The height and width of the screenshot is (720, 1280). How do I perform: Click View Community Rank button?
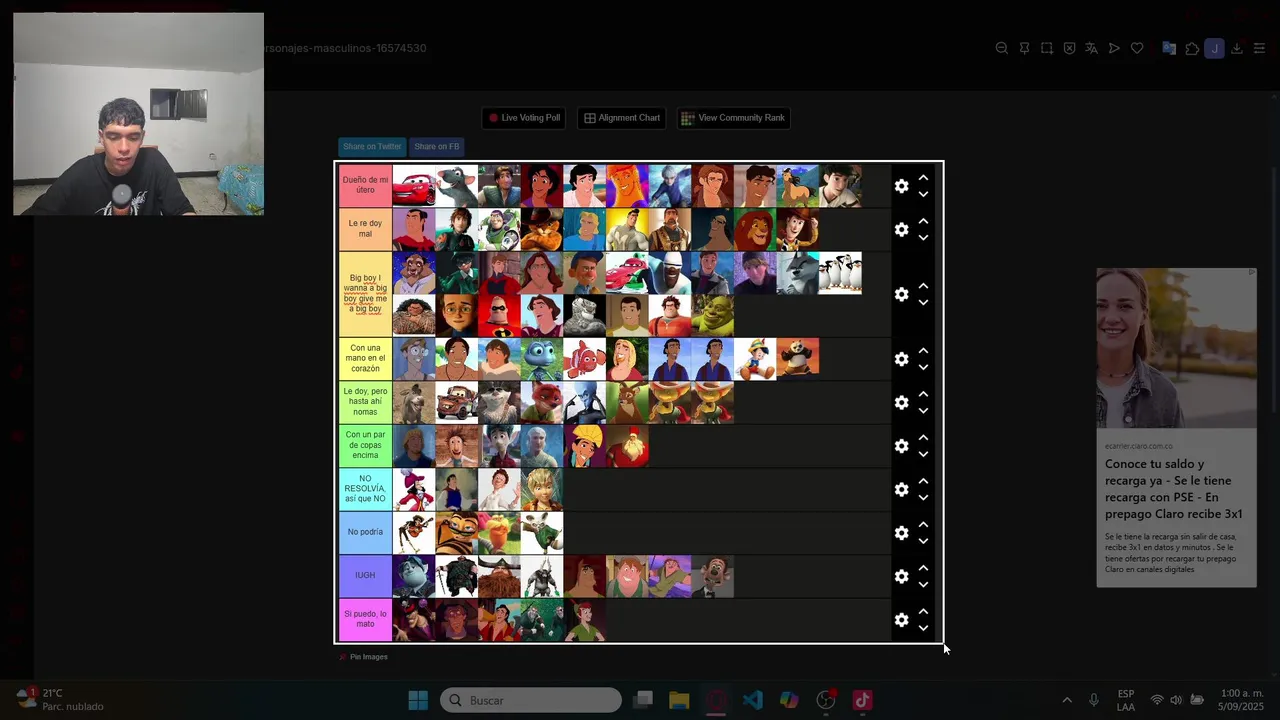click(733, 118)
